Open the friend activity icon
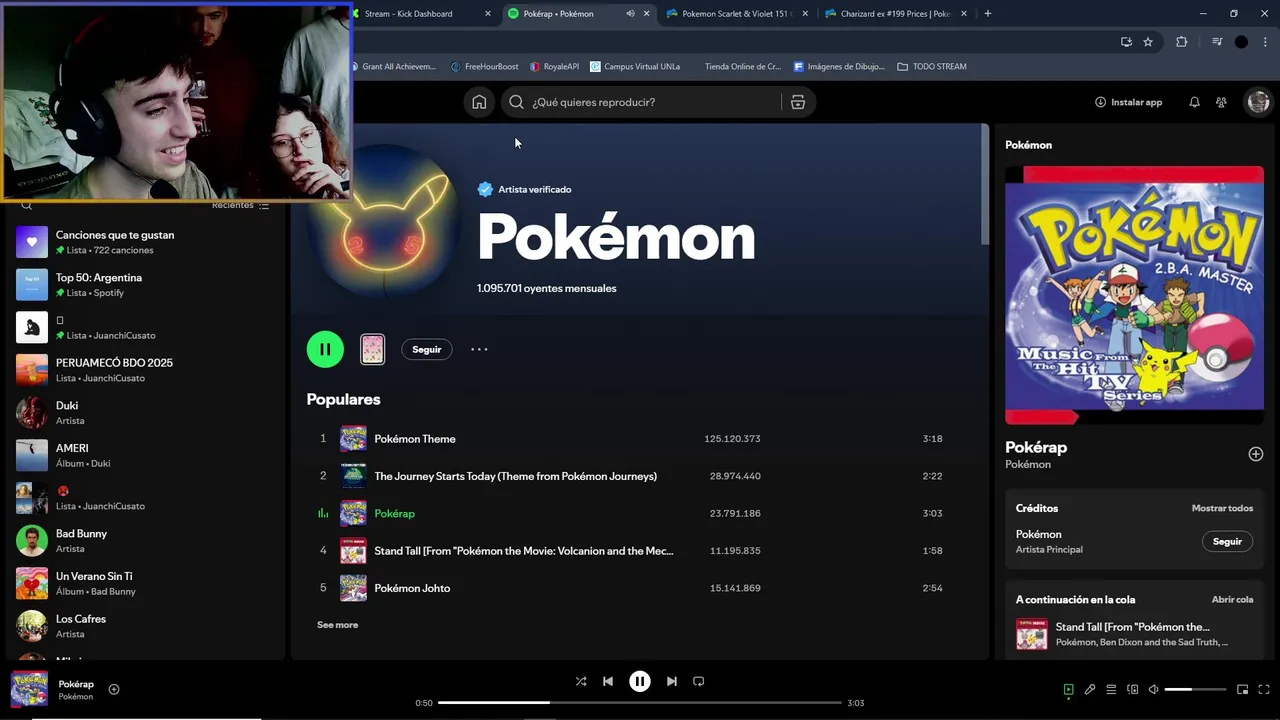 pos(1221,102)
